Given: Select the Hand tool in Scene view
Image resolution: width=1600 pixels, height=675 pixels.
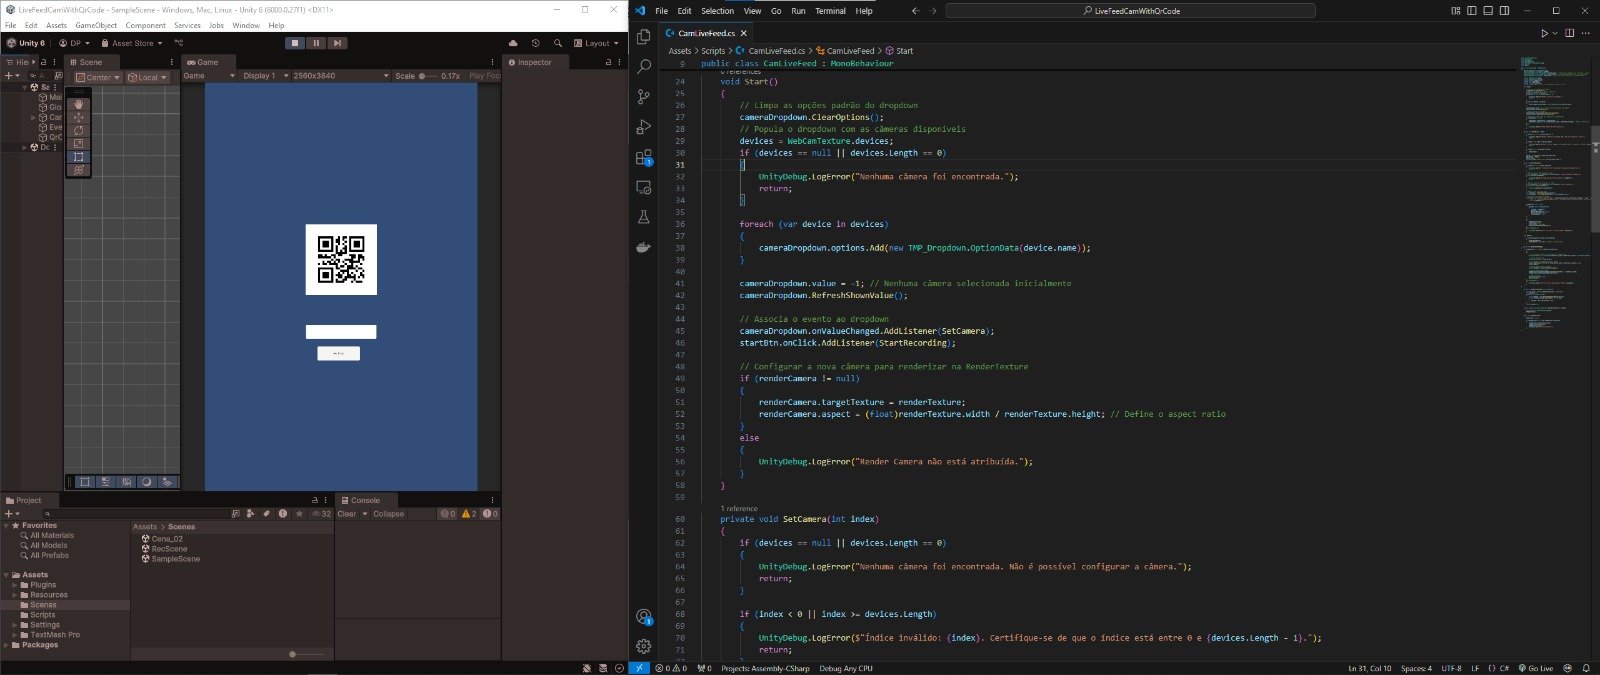Looking at the screenshot, I should [x=79, y=104].
